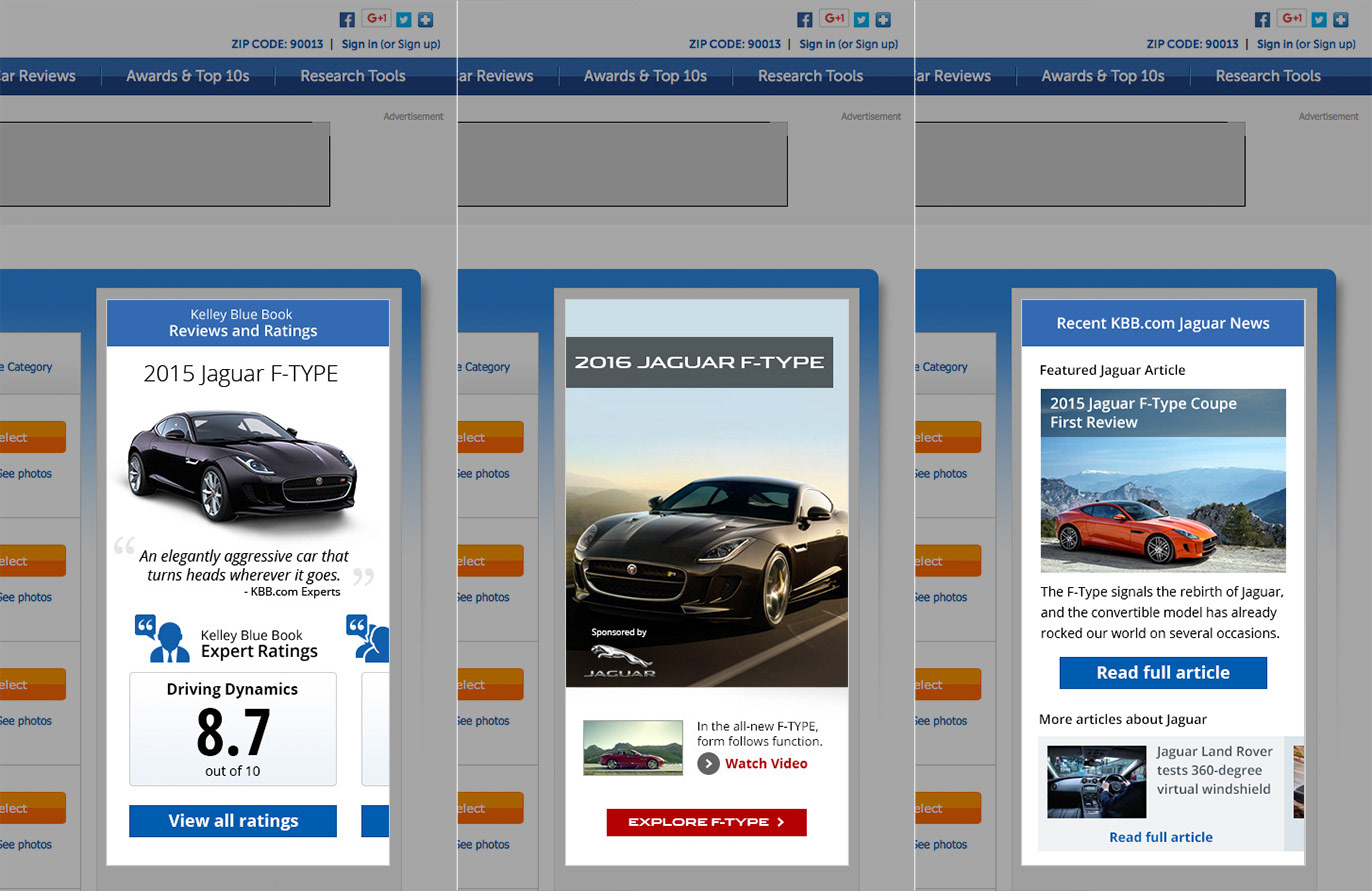Image resolution: width=1372 pixels, height=891 pixels.
Task: Click Sign in link above Reviews and Ratings panel
Action: 360,44
